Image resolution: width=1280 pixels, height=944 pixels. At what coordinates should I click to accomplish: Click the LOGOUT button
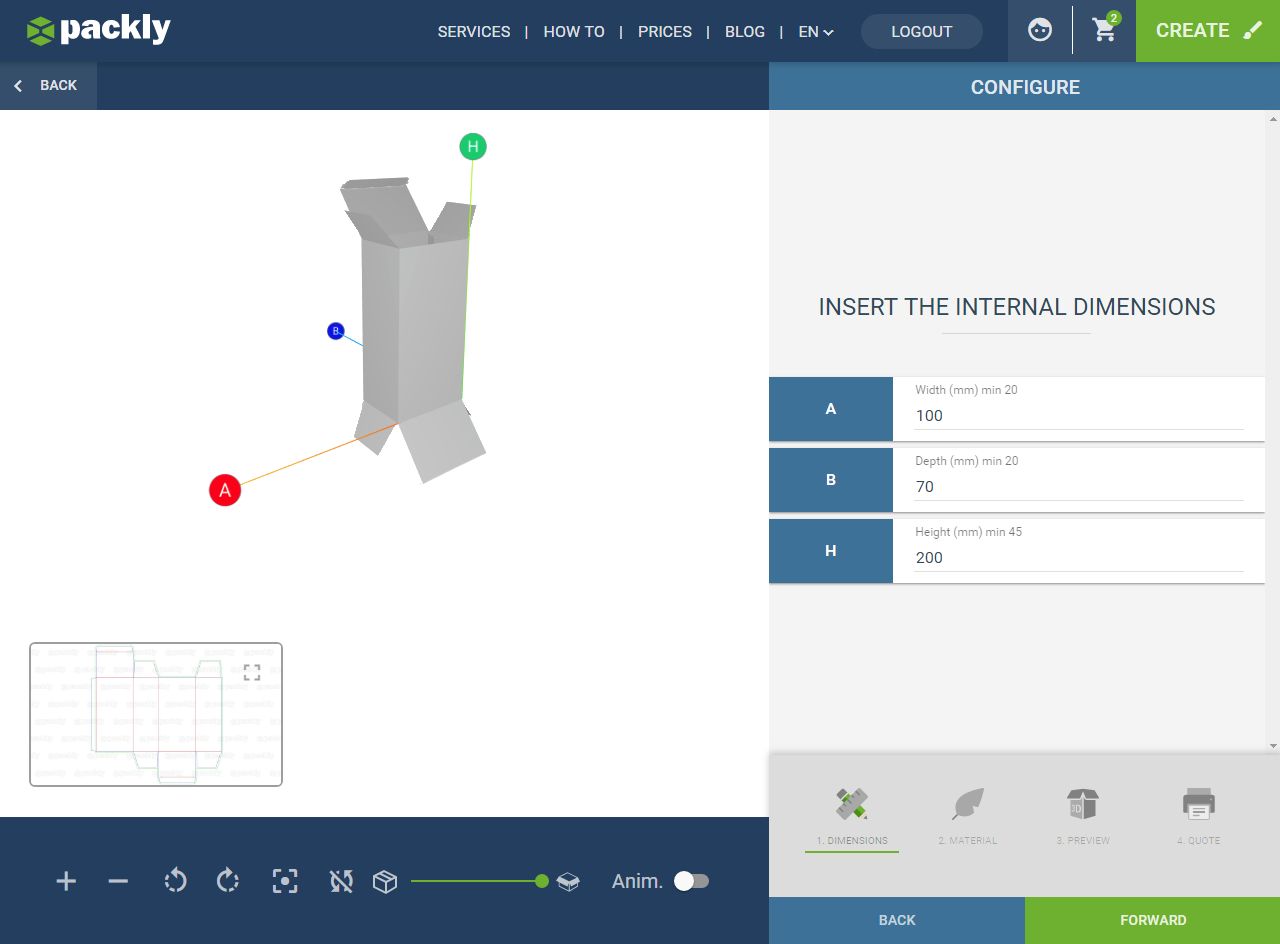point(921,31)
